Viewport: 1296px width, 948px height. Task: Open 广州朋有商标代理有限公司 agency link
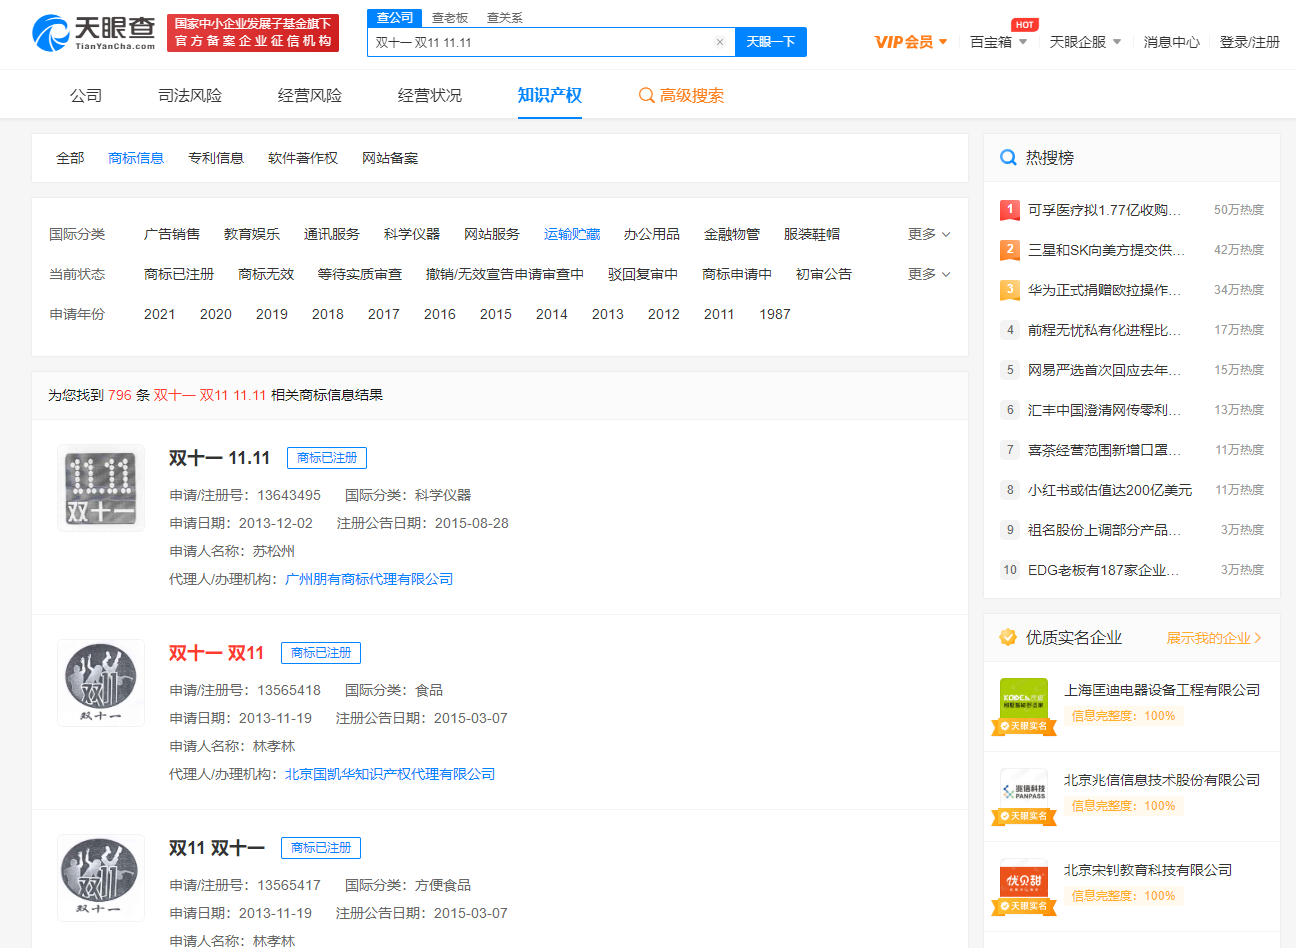369,579
